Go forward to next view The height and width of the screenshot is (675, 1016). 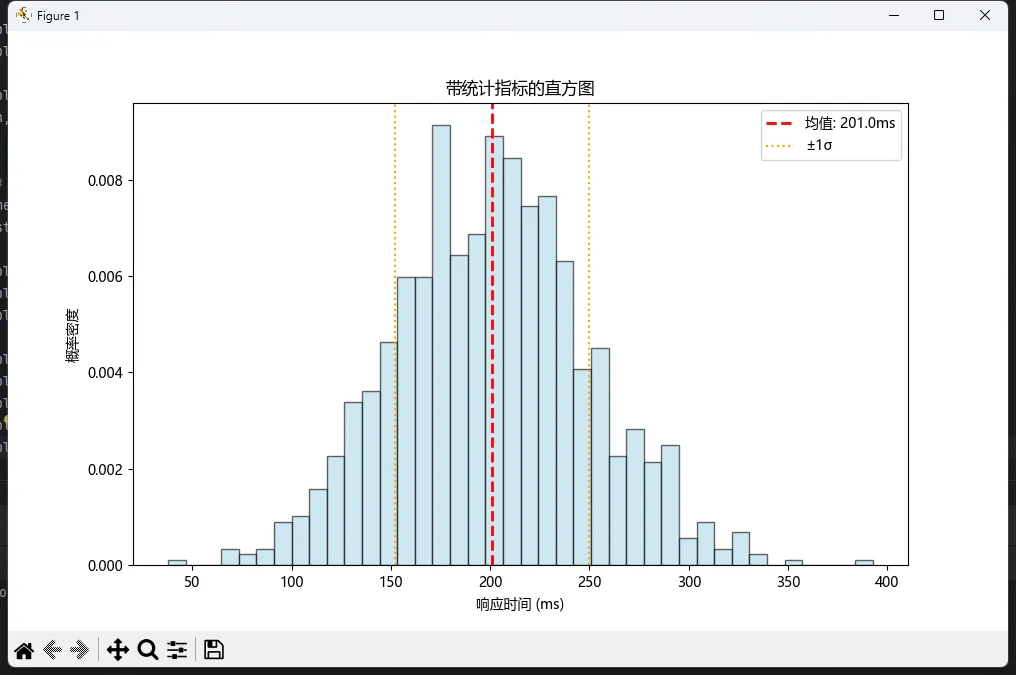point(81,650)
